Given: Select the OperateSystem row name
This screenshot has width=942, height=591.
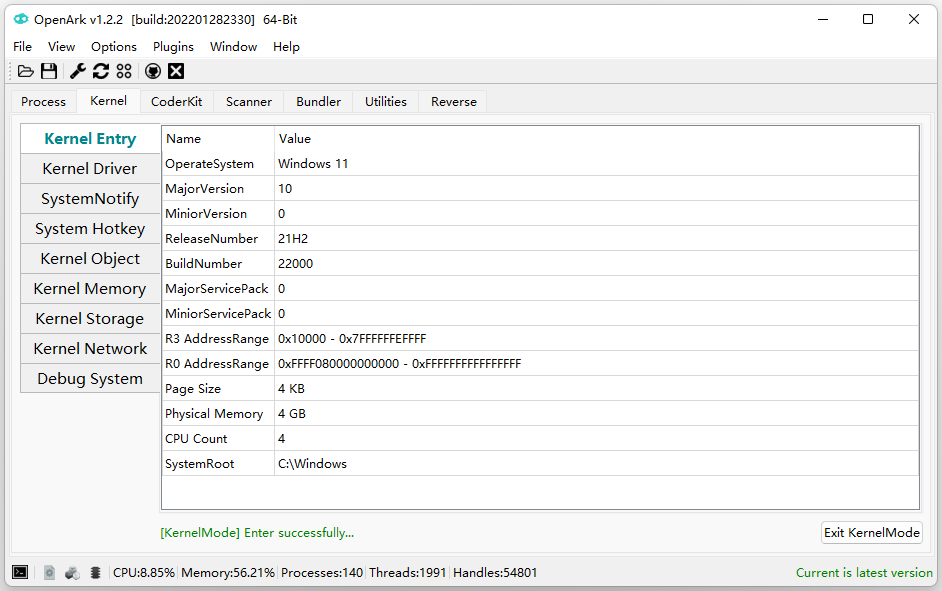Looking at the screenshot, I should [209, 164].
